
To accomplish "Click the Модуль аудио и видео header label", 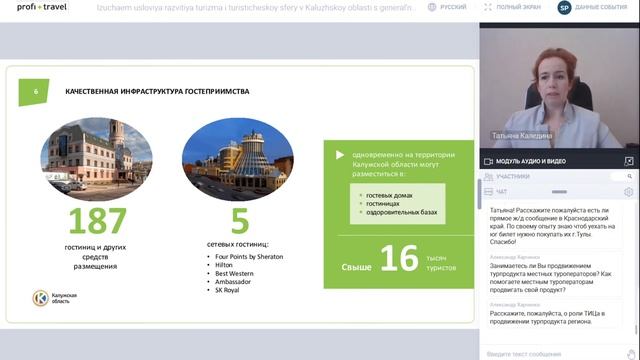I will click(x=531, y=162).
